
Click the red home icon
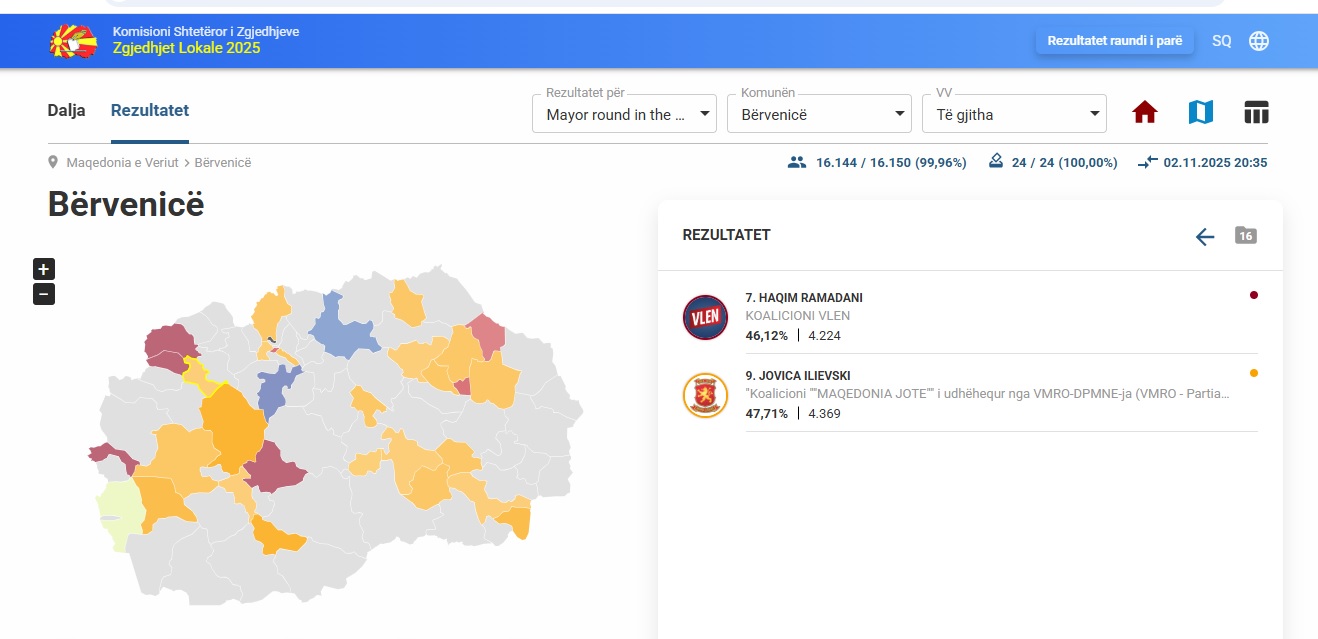click(1145, 113)
